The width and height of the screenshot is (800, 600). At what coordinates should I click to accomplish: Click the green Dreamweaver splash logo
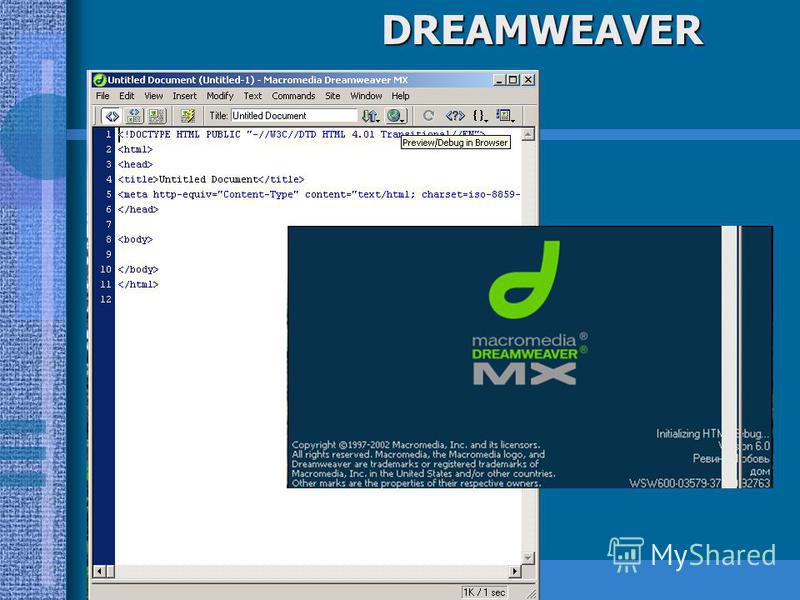[x=524, y=280]
